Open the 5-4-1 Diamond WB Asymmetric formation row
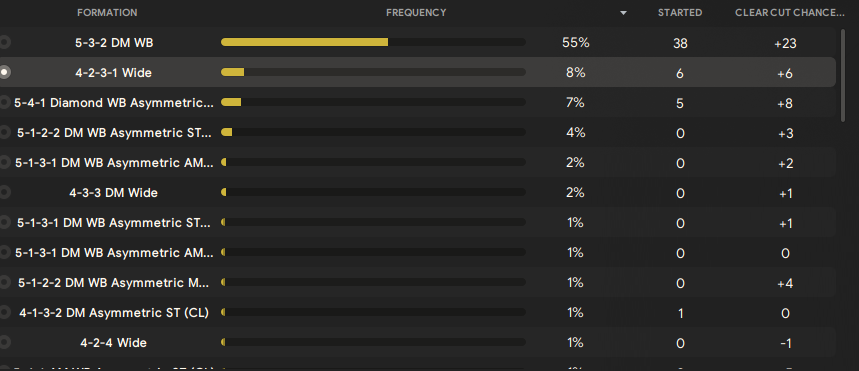The image size is (859, 371). 417,102
